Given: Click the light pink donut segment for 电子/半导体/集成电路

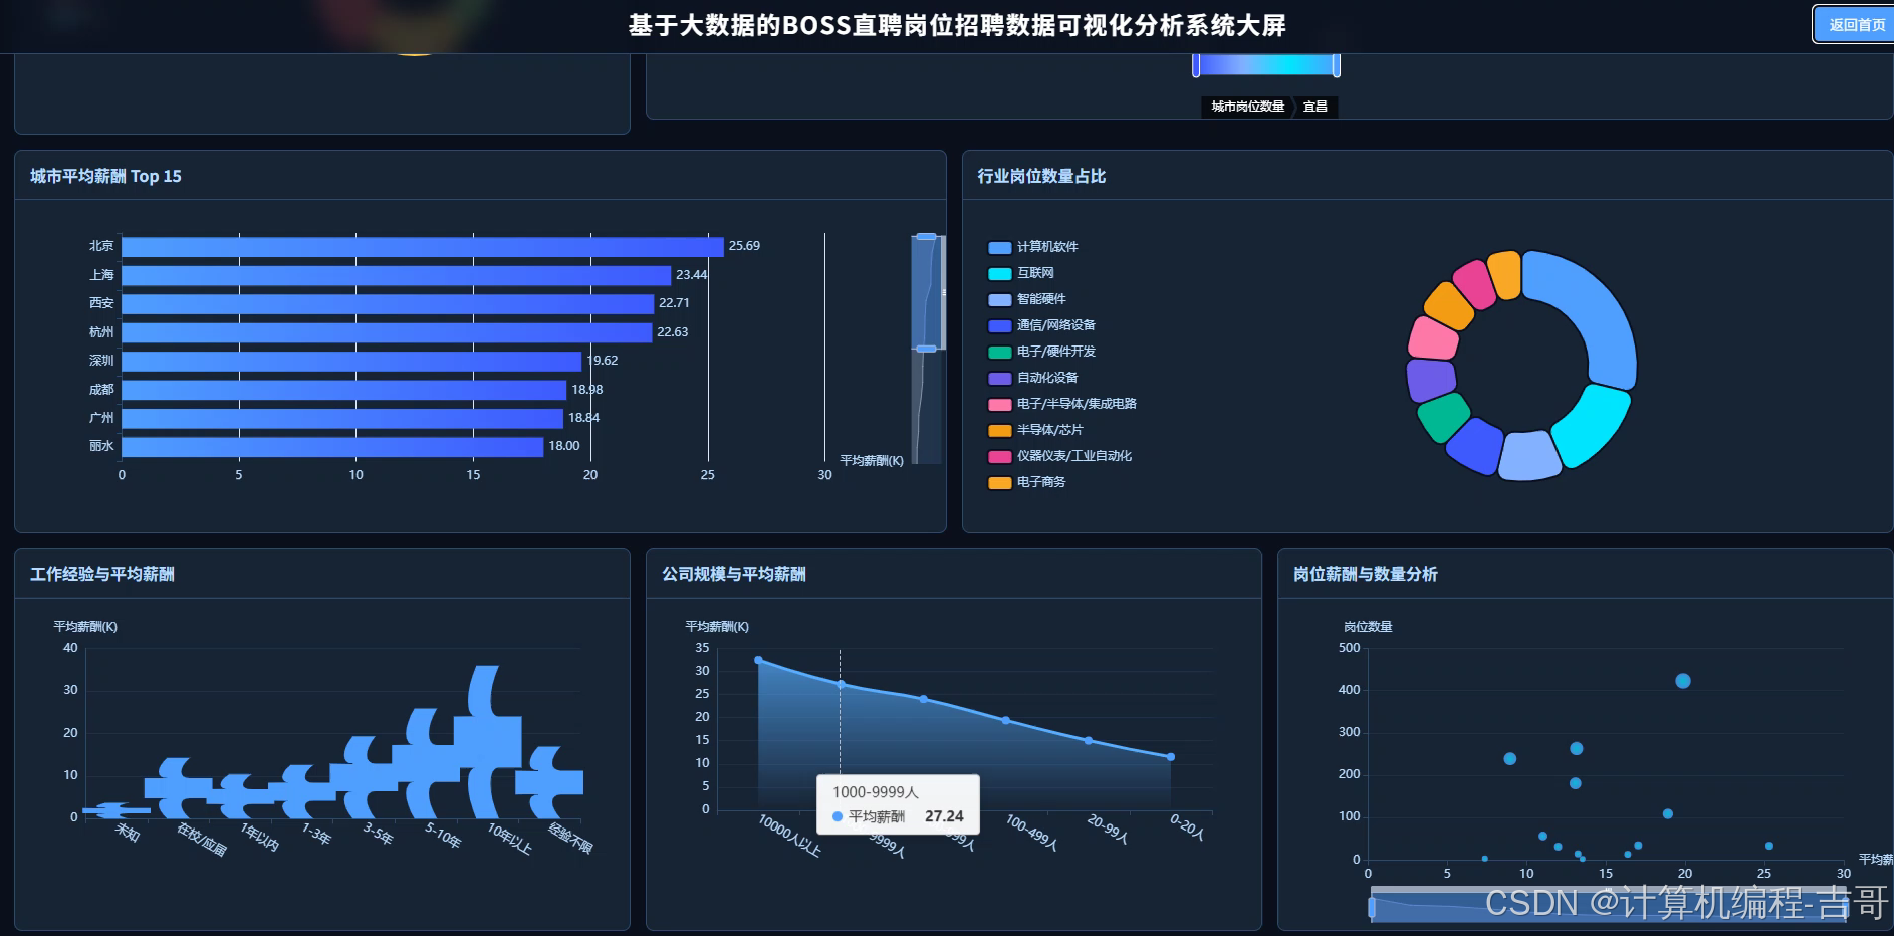Looking at the screenshot, I should (1433, 338).
